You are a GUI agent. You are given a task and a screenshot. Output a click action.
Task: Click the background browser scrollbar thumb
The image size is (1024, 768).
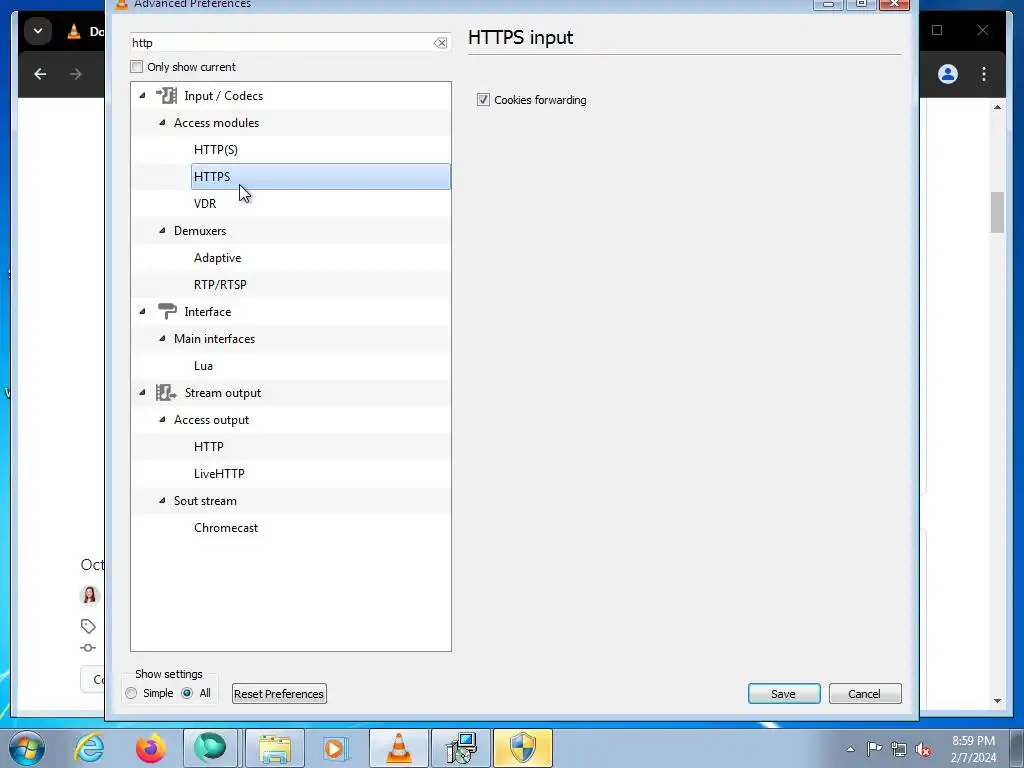[997, 212]
